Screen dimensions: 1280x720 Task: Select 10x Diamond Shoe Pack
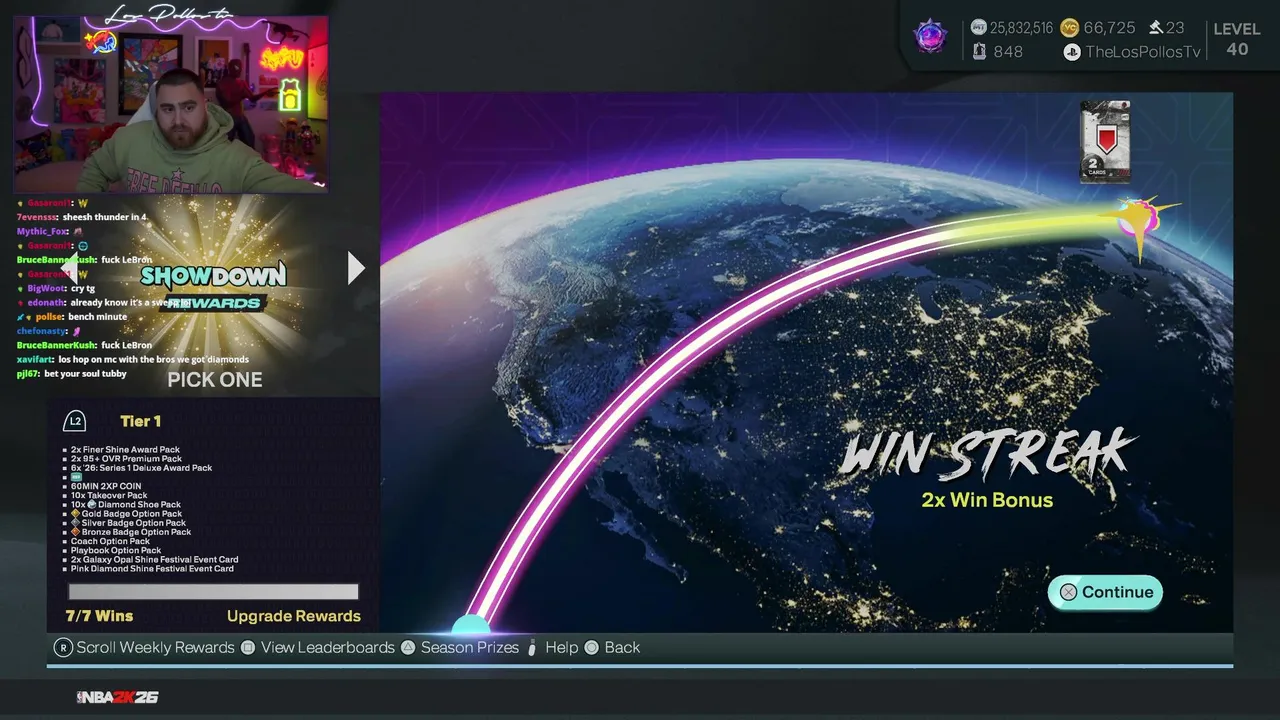(126, 505)
